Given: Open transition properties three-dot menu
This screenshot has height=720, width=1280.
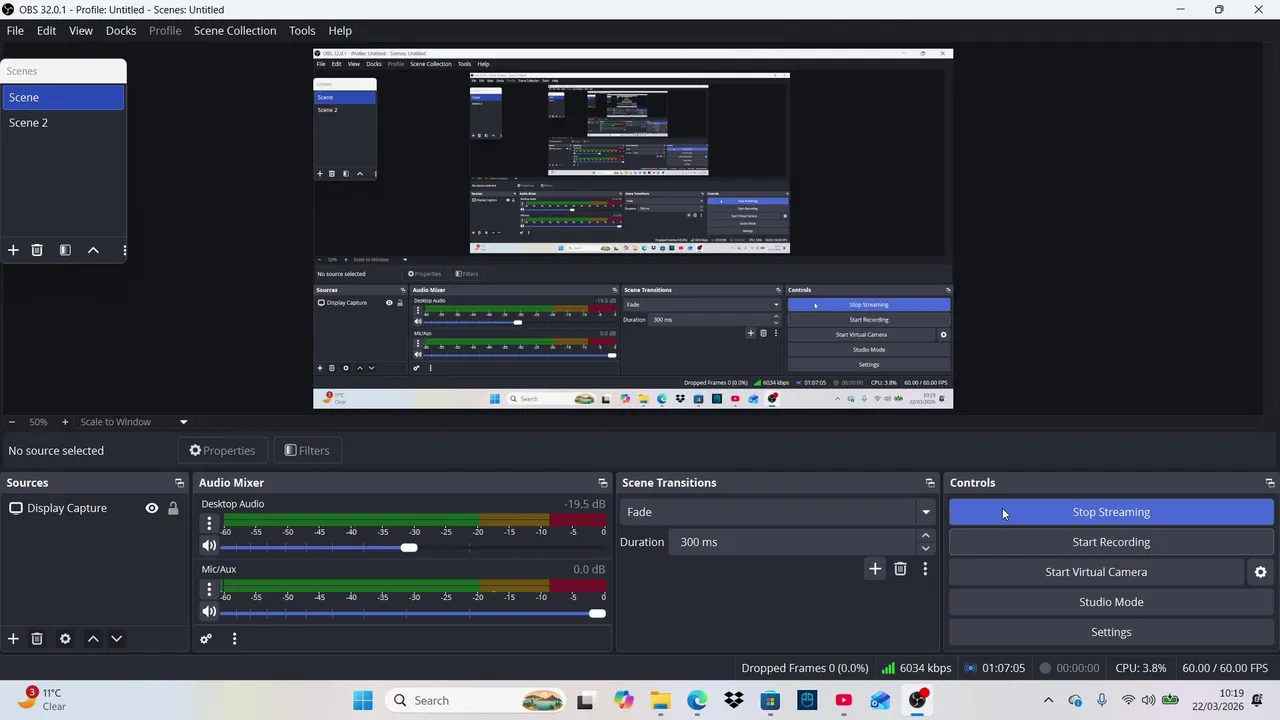Looking at the screenshot, I should click(925, 569).
